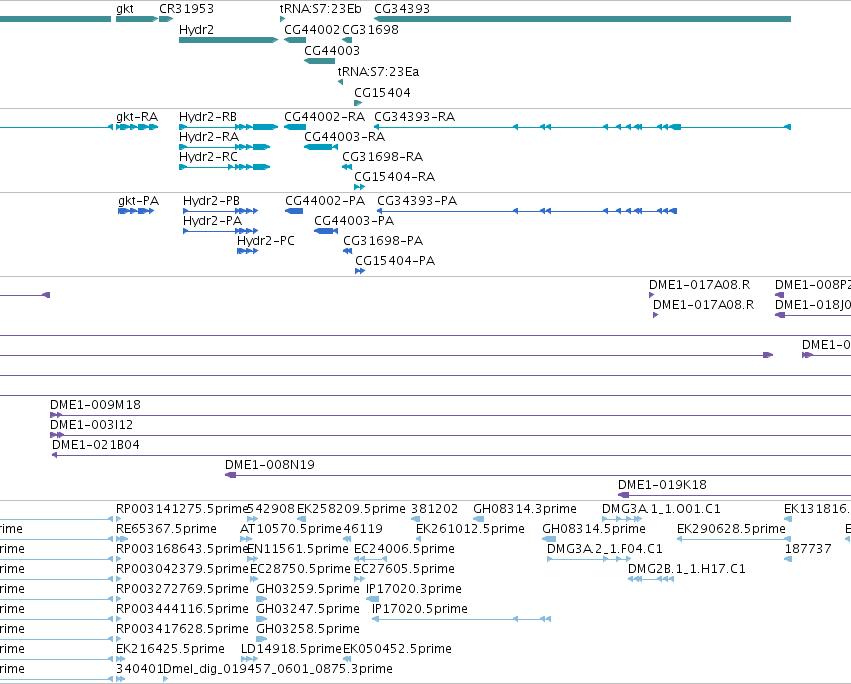Select RE65367.5prime EST label
851x684 pixels.
point(167,529)
